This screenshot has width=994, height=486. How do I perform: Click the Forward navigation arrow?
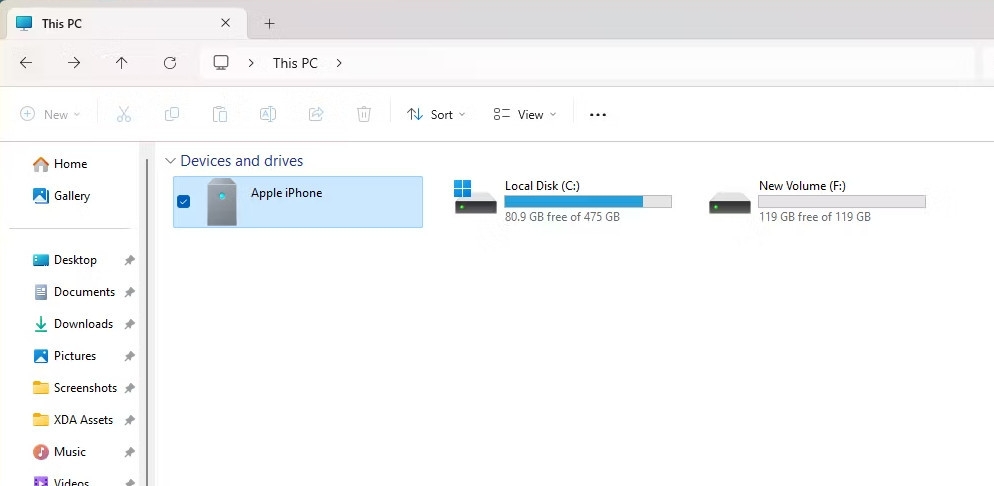74,63
